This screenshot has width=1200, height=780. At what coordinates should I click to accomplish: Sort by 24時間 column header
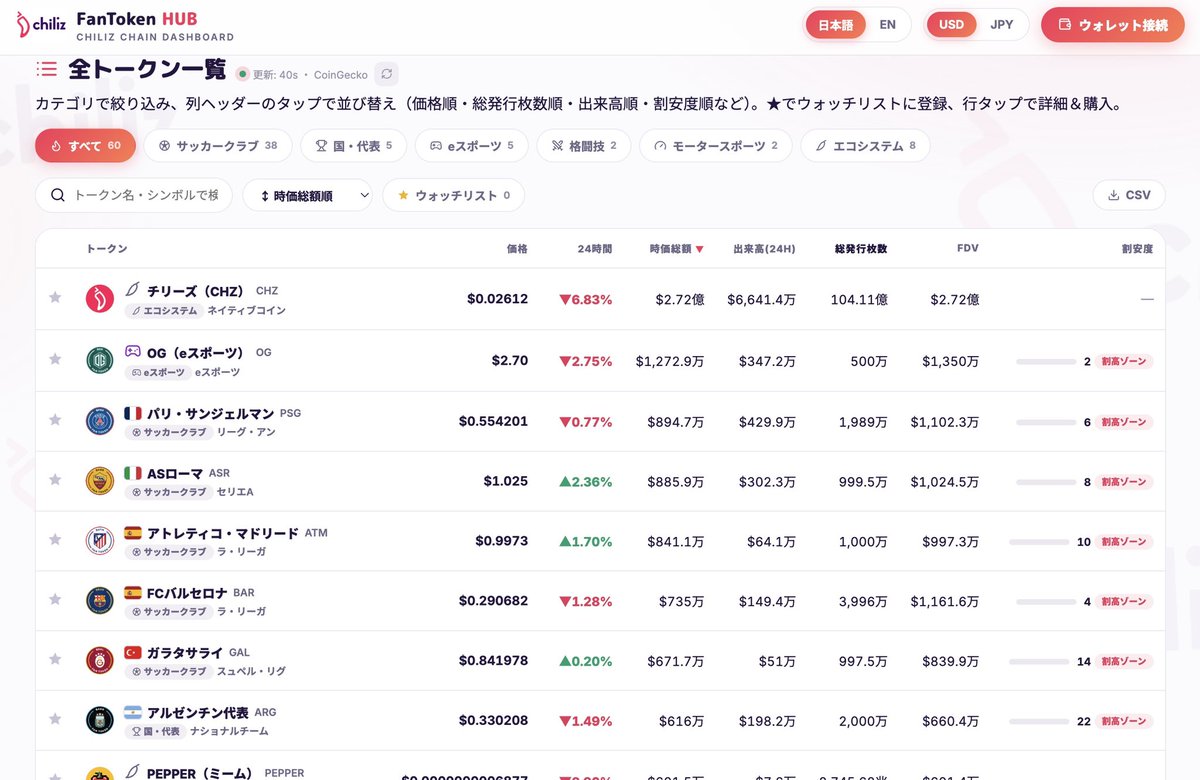pos(594,249)
